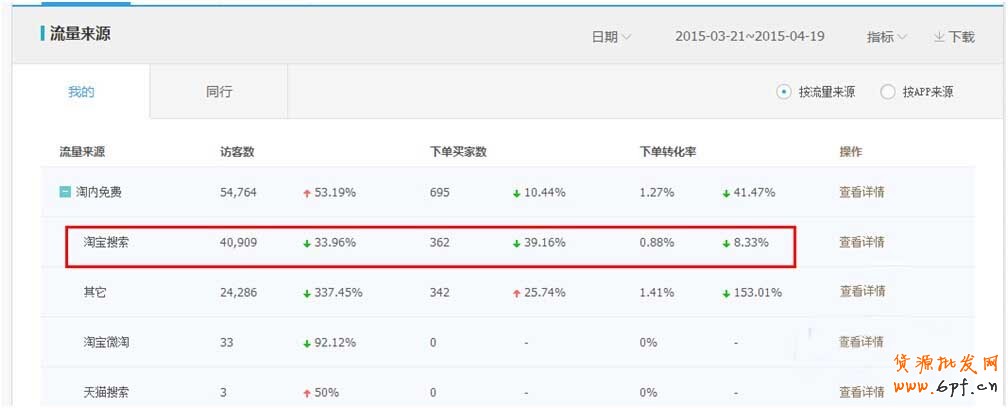
Task: Click the 下单买家数 column header
Action: pyautogui.click(x=458, y=152)
